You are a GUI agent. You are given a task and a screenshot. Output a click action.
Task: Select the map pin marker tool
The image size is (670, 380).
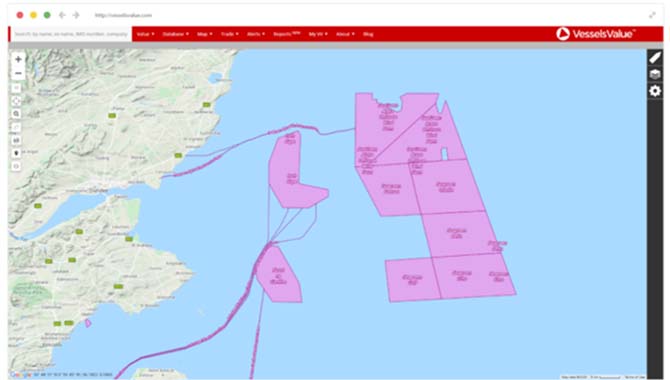(16, 153)
